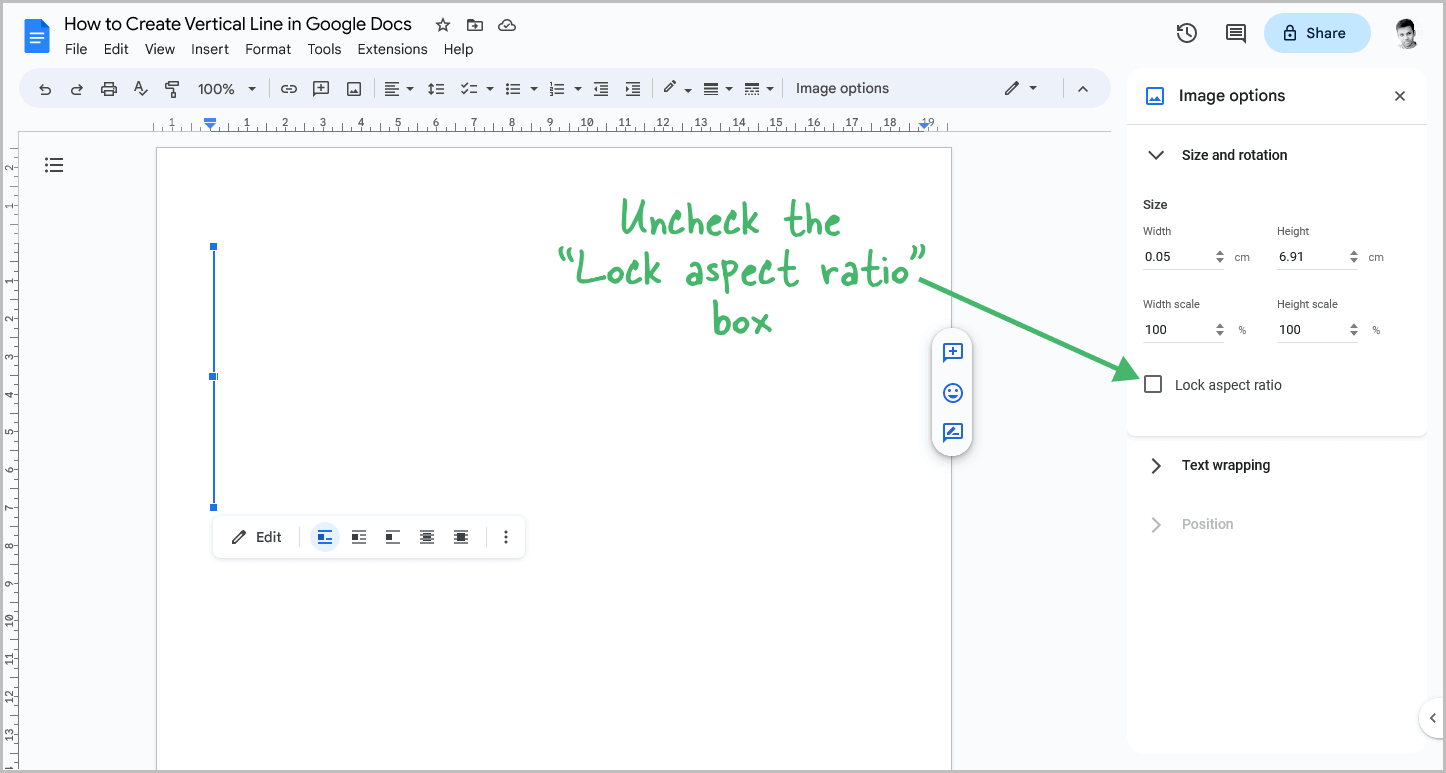Open the Paint format tool
The image size is (1446, 773).
click(x=172, y=88)
